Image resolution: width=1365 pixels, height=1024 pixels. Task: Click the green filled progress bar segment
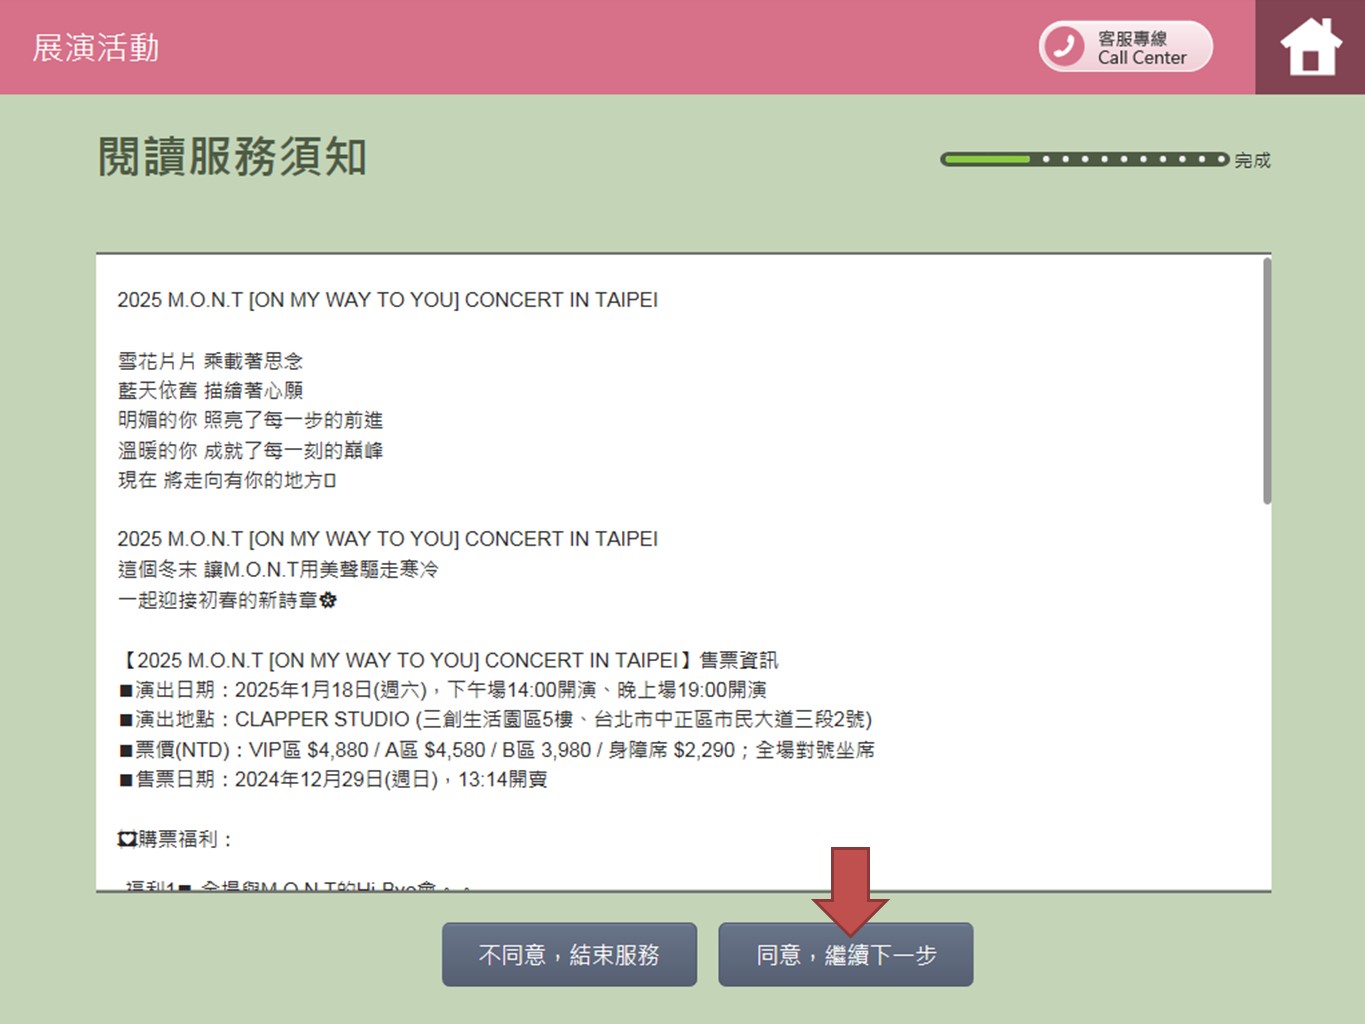point(986,159)
